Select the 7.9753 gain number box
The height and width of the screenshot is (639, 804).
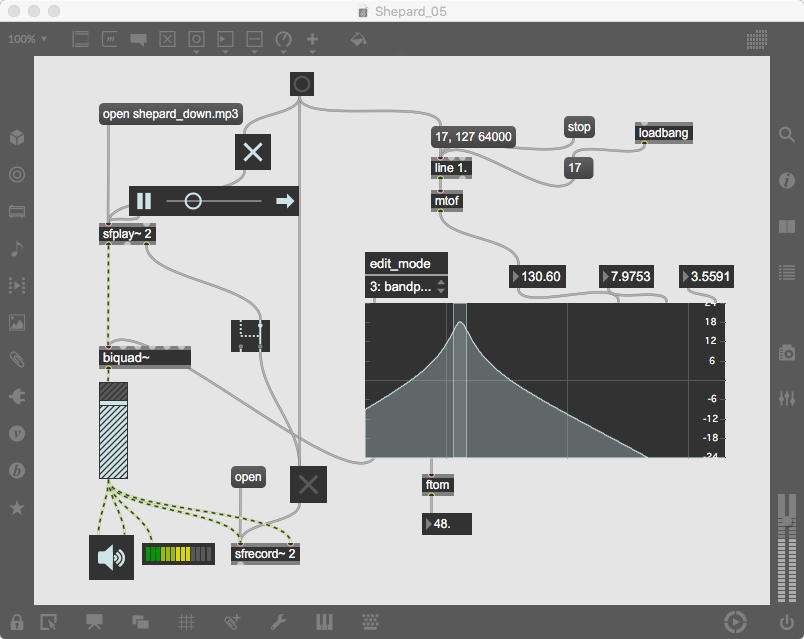point(627,276)
